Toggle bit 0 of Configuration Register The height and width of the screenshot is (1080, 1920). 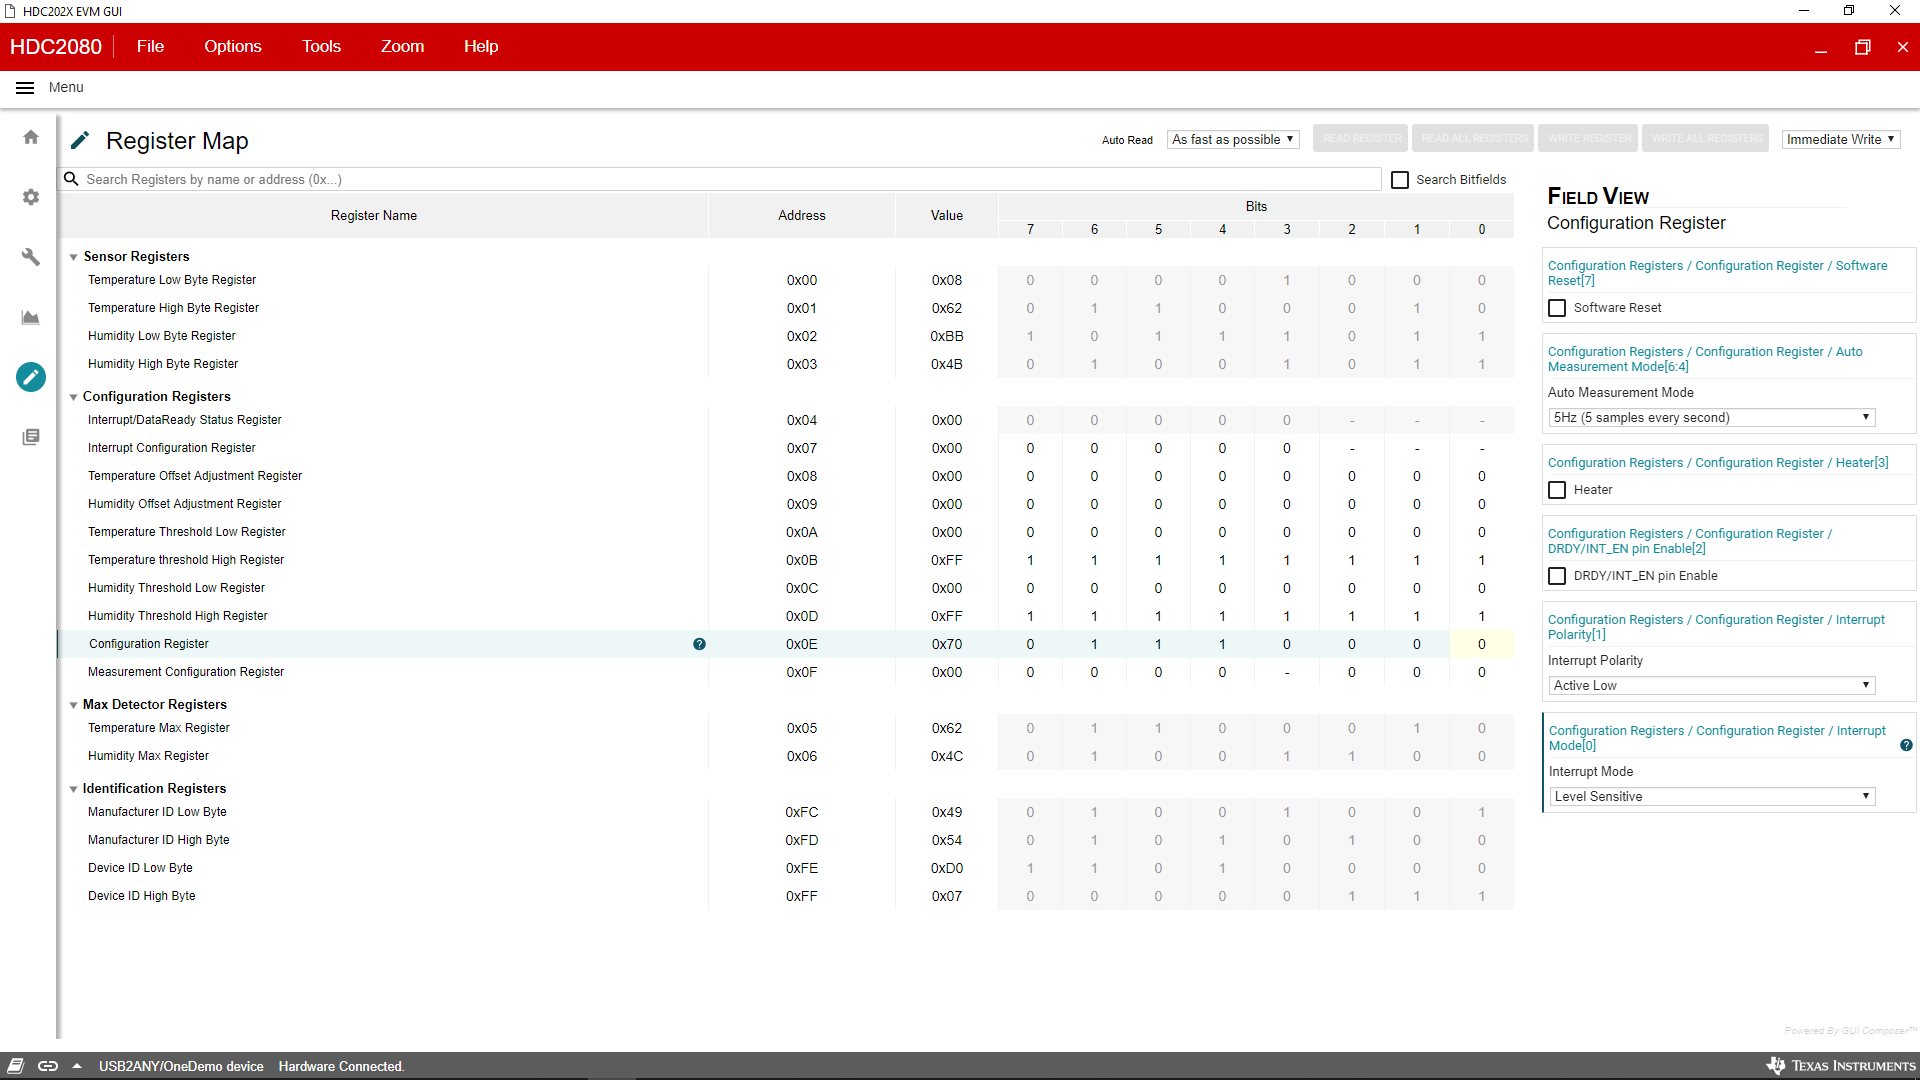click(x=1482, y=644)
